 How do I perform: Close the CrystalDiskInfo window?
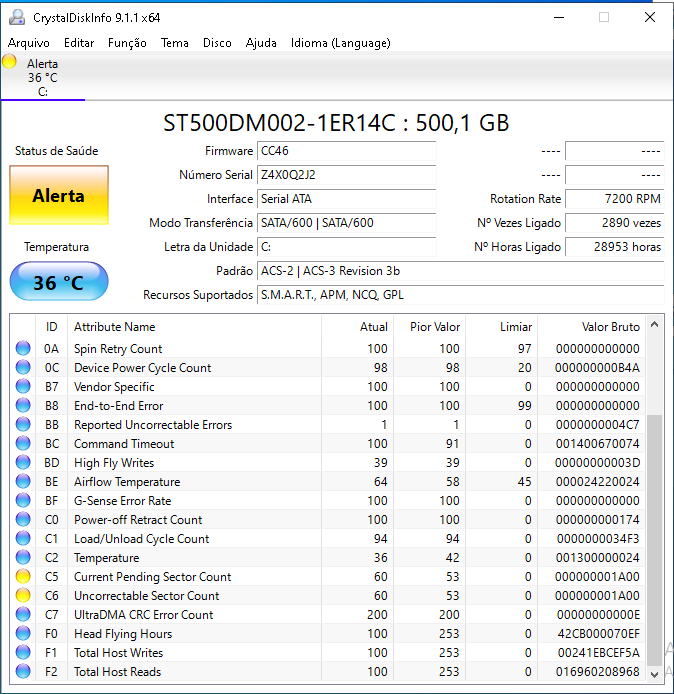point(650,17)
